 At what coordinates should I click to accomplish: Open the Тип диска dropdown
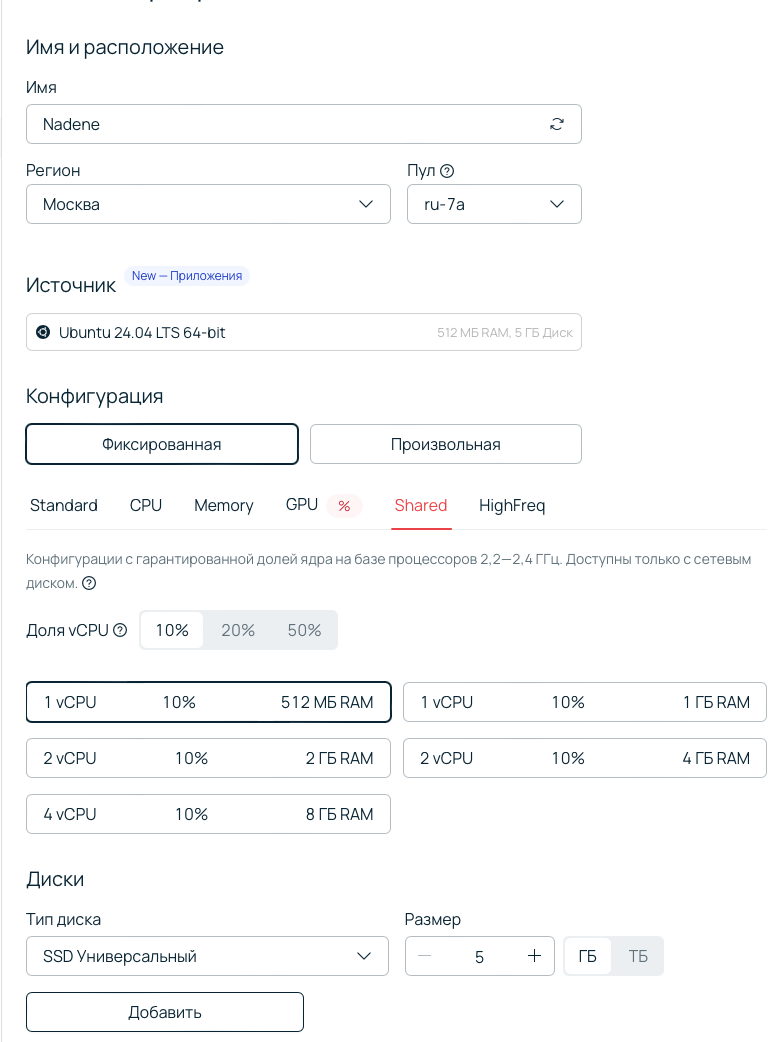207,956
